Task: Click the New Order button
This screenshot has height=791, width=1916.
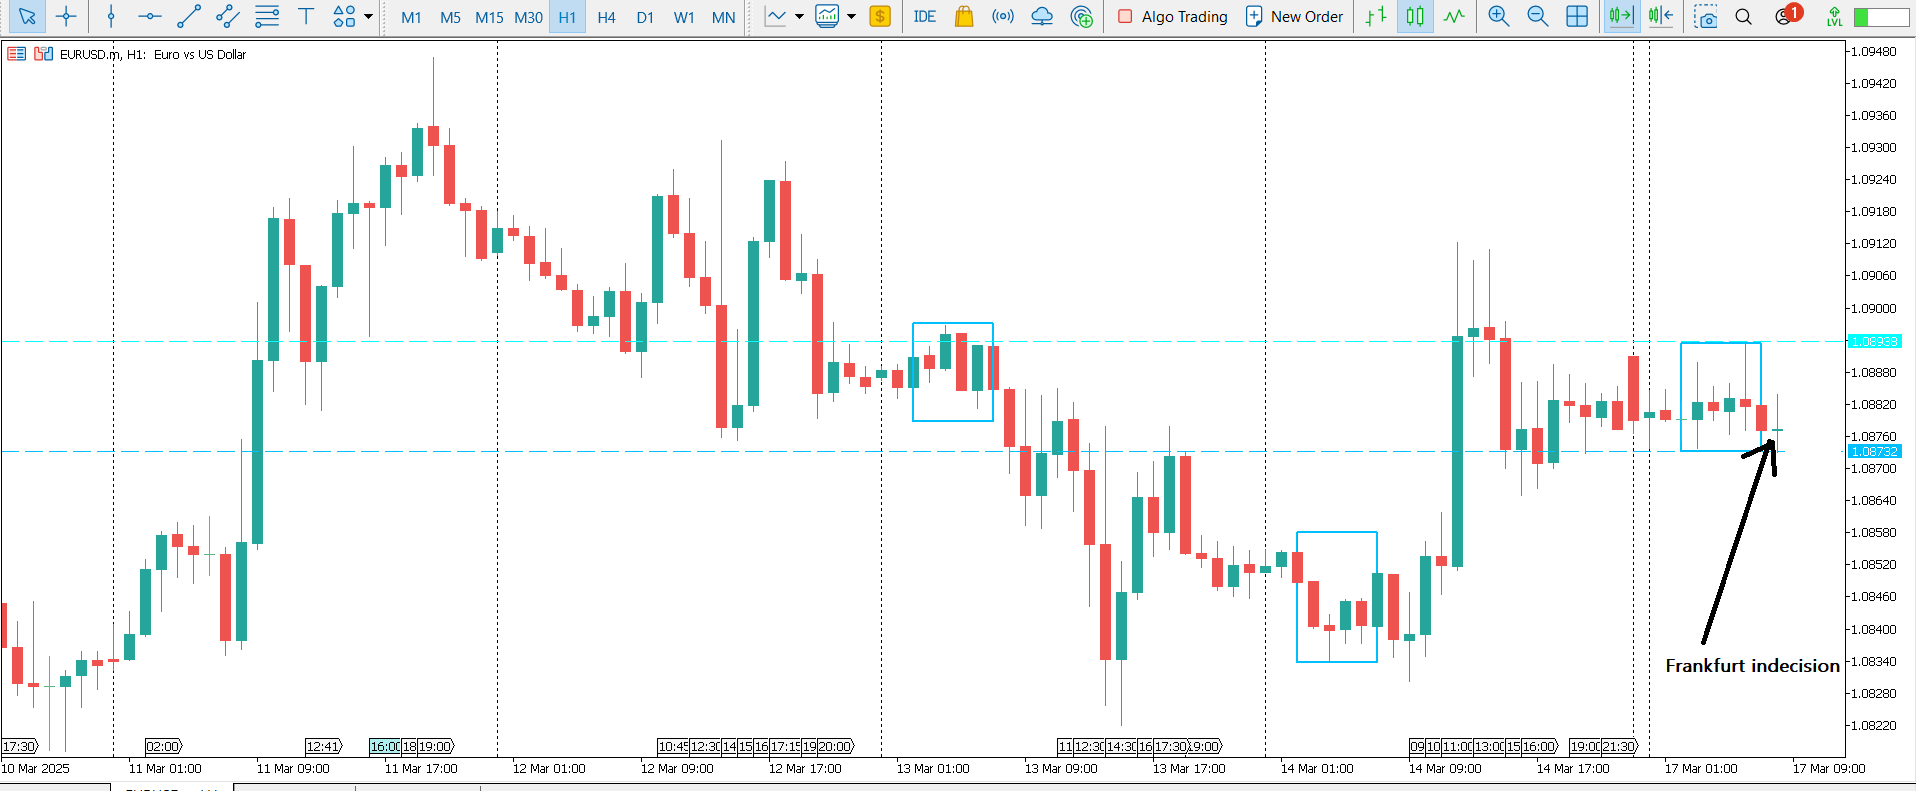Action: pyautogui.click(x=1294, y=17)
